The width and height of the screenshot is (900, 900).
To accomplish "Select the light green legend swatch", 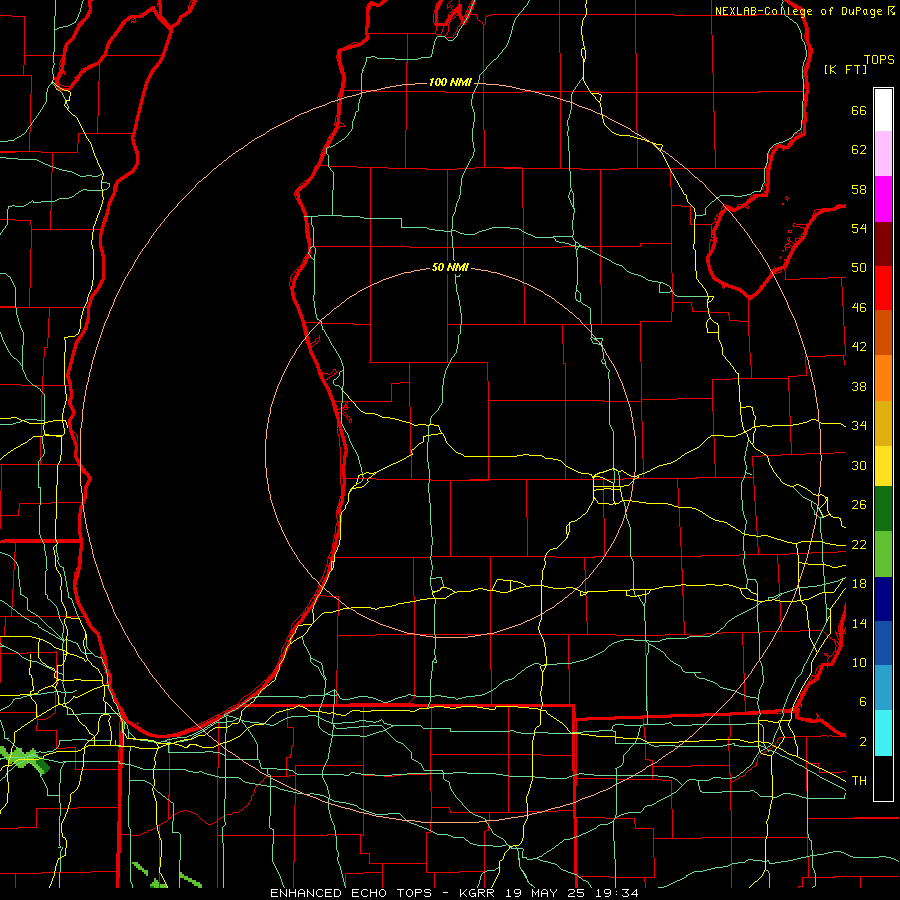I will coord(883,554).
